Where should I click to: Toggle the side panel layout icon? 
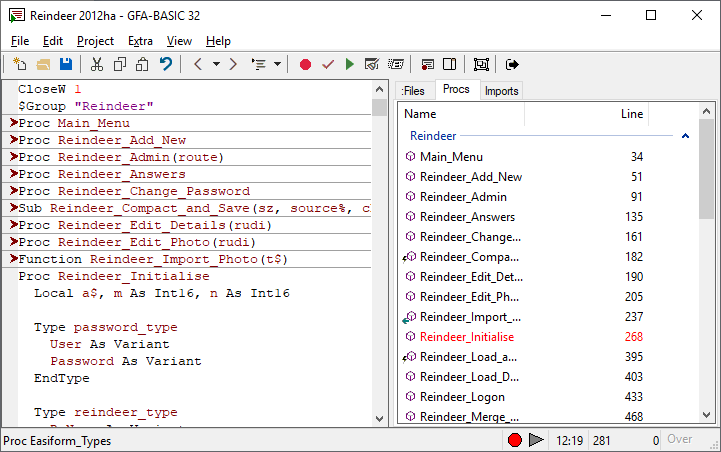click(450, 64)
